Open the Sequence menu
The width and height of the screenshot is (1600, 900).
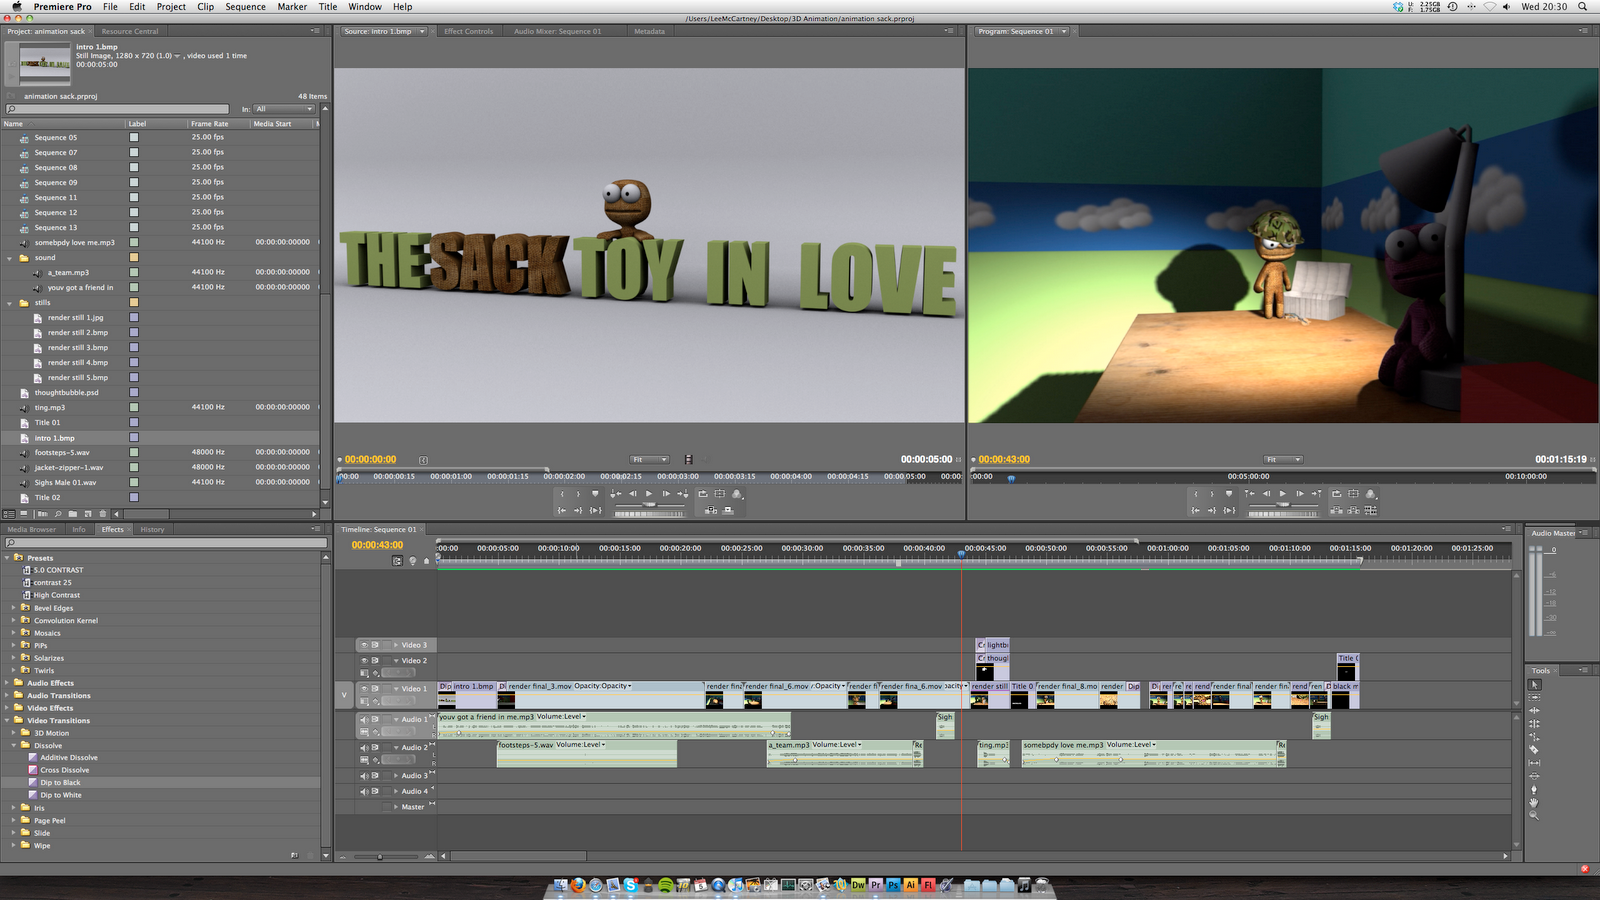[244, 7]
